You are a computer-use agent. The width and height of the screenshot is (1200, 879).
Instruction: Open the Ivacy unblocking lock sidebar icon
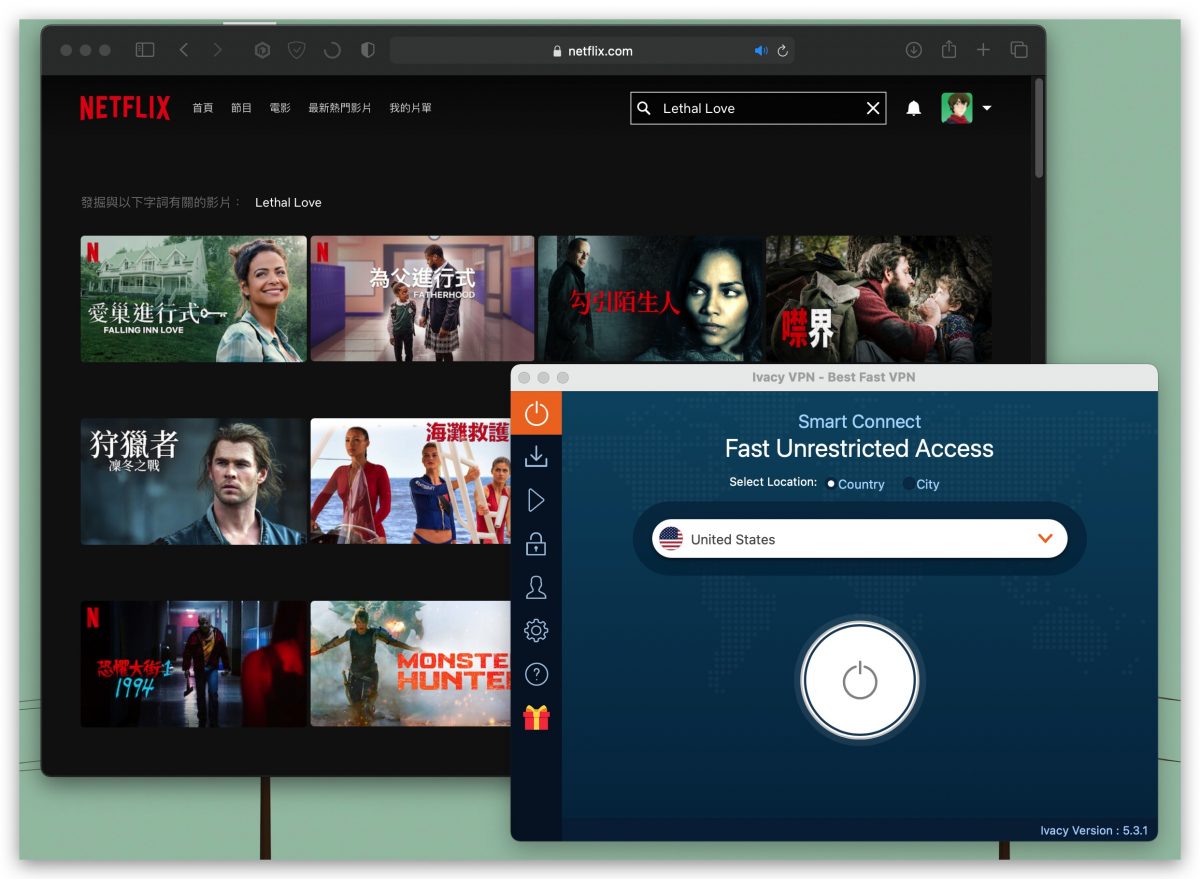coord(536,544)
